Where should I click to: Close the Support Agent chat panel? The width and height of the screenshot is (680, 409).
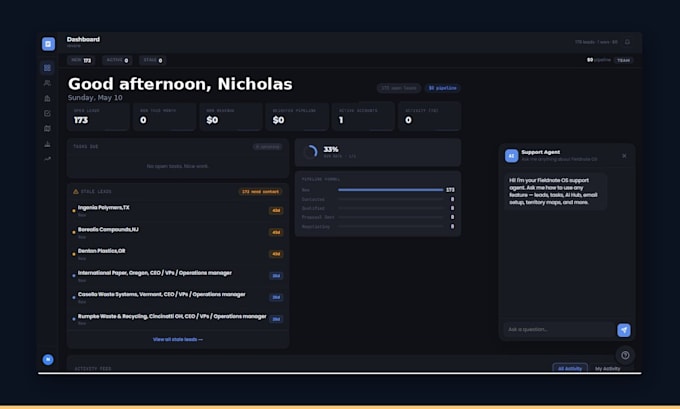(x=624, y=156)
